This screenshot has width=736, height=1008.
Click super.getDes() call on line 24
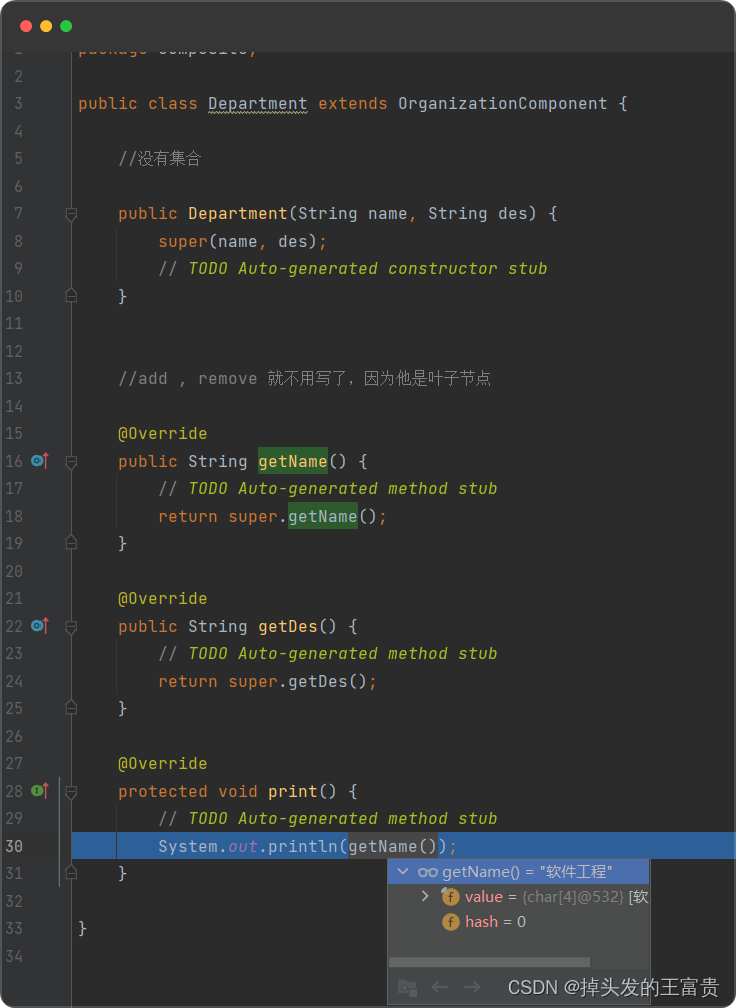[x=298, y=681]
